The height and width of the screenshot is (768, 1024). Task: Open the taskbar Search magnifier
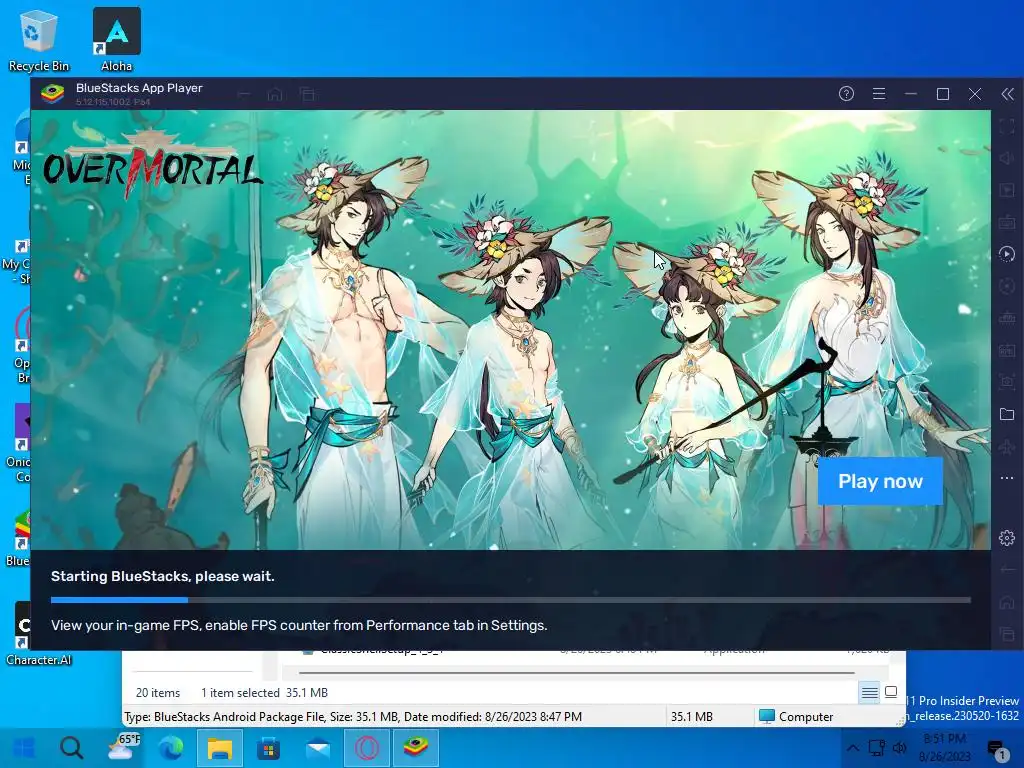click(x=72, y=748)
